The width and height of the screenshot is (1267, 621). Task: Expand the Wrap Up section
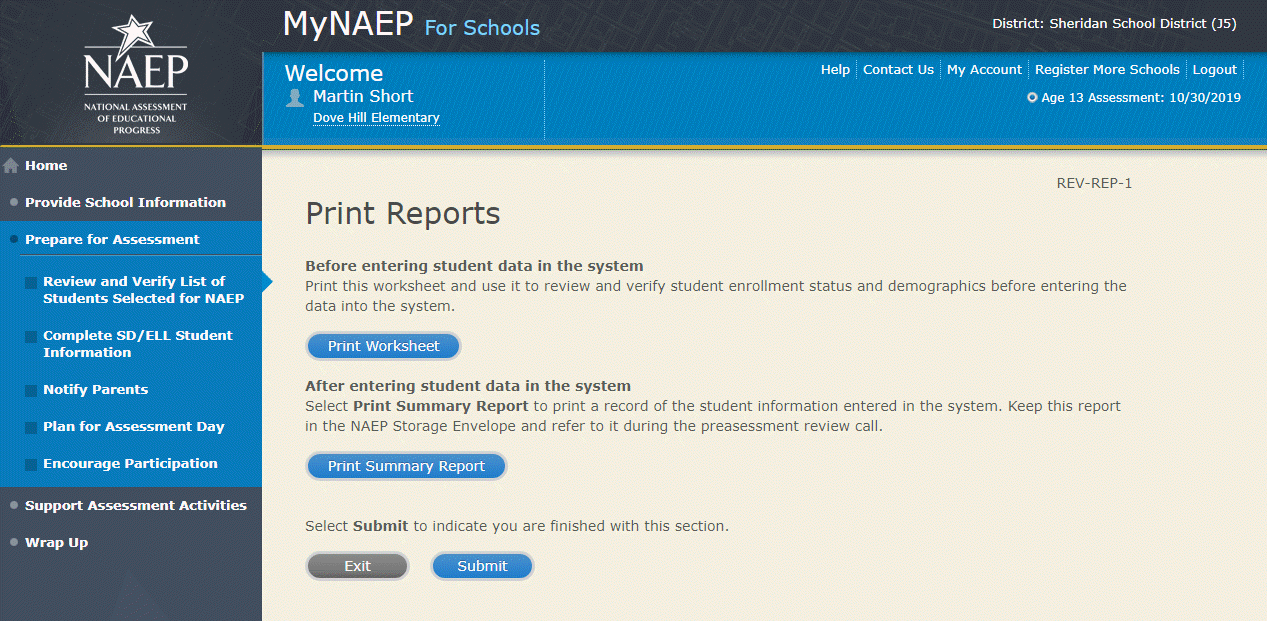[x=56, y=543]
